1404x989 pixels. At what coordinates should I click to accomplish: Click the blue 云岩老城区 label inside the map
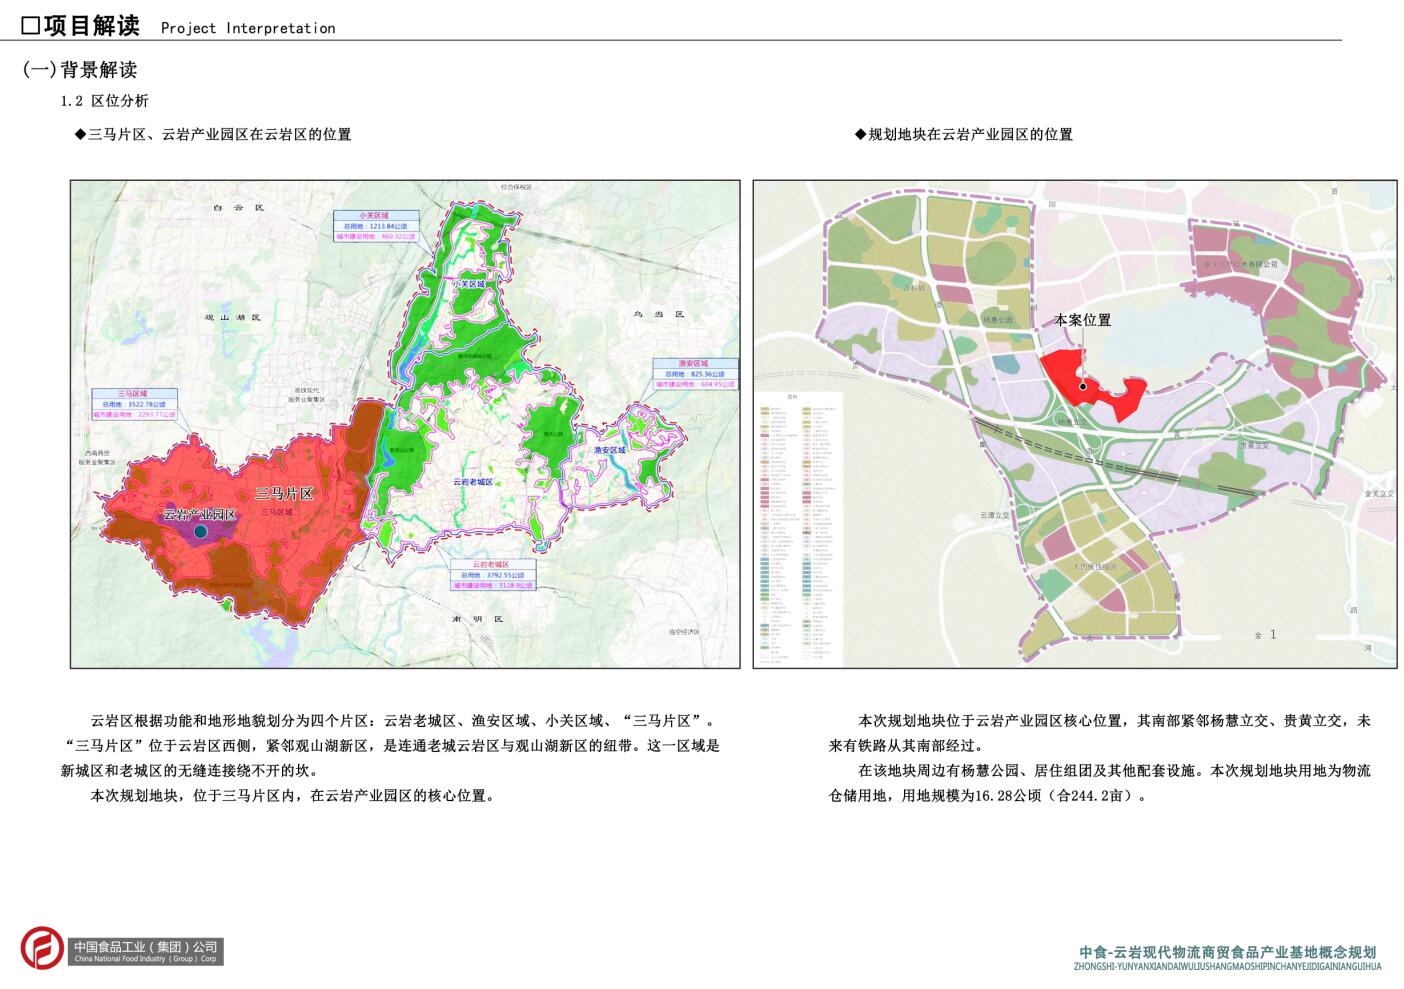(x=473, y=482)
